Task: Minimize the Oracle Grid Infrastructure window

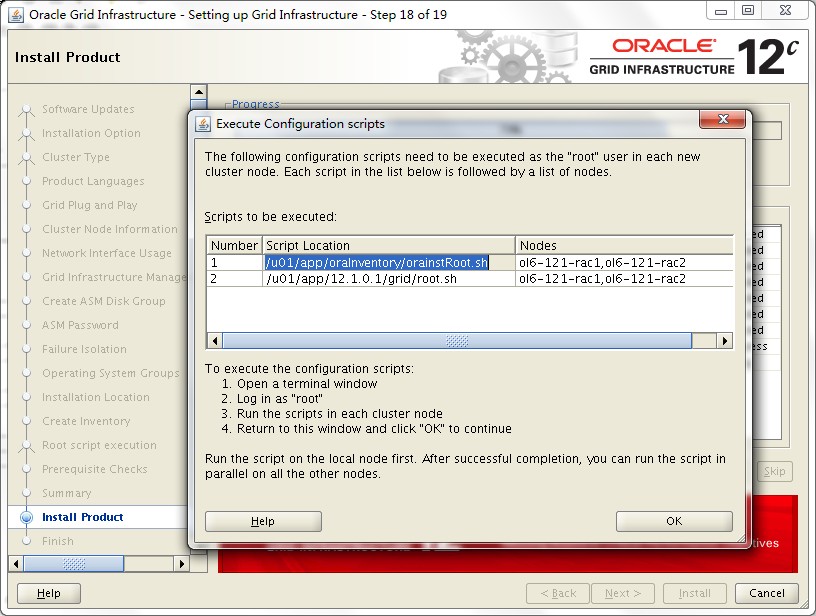Action: [721, 11]
